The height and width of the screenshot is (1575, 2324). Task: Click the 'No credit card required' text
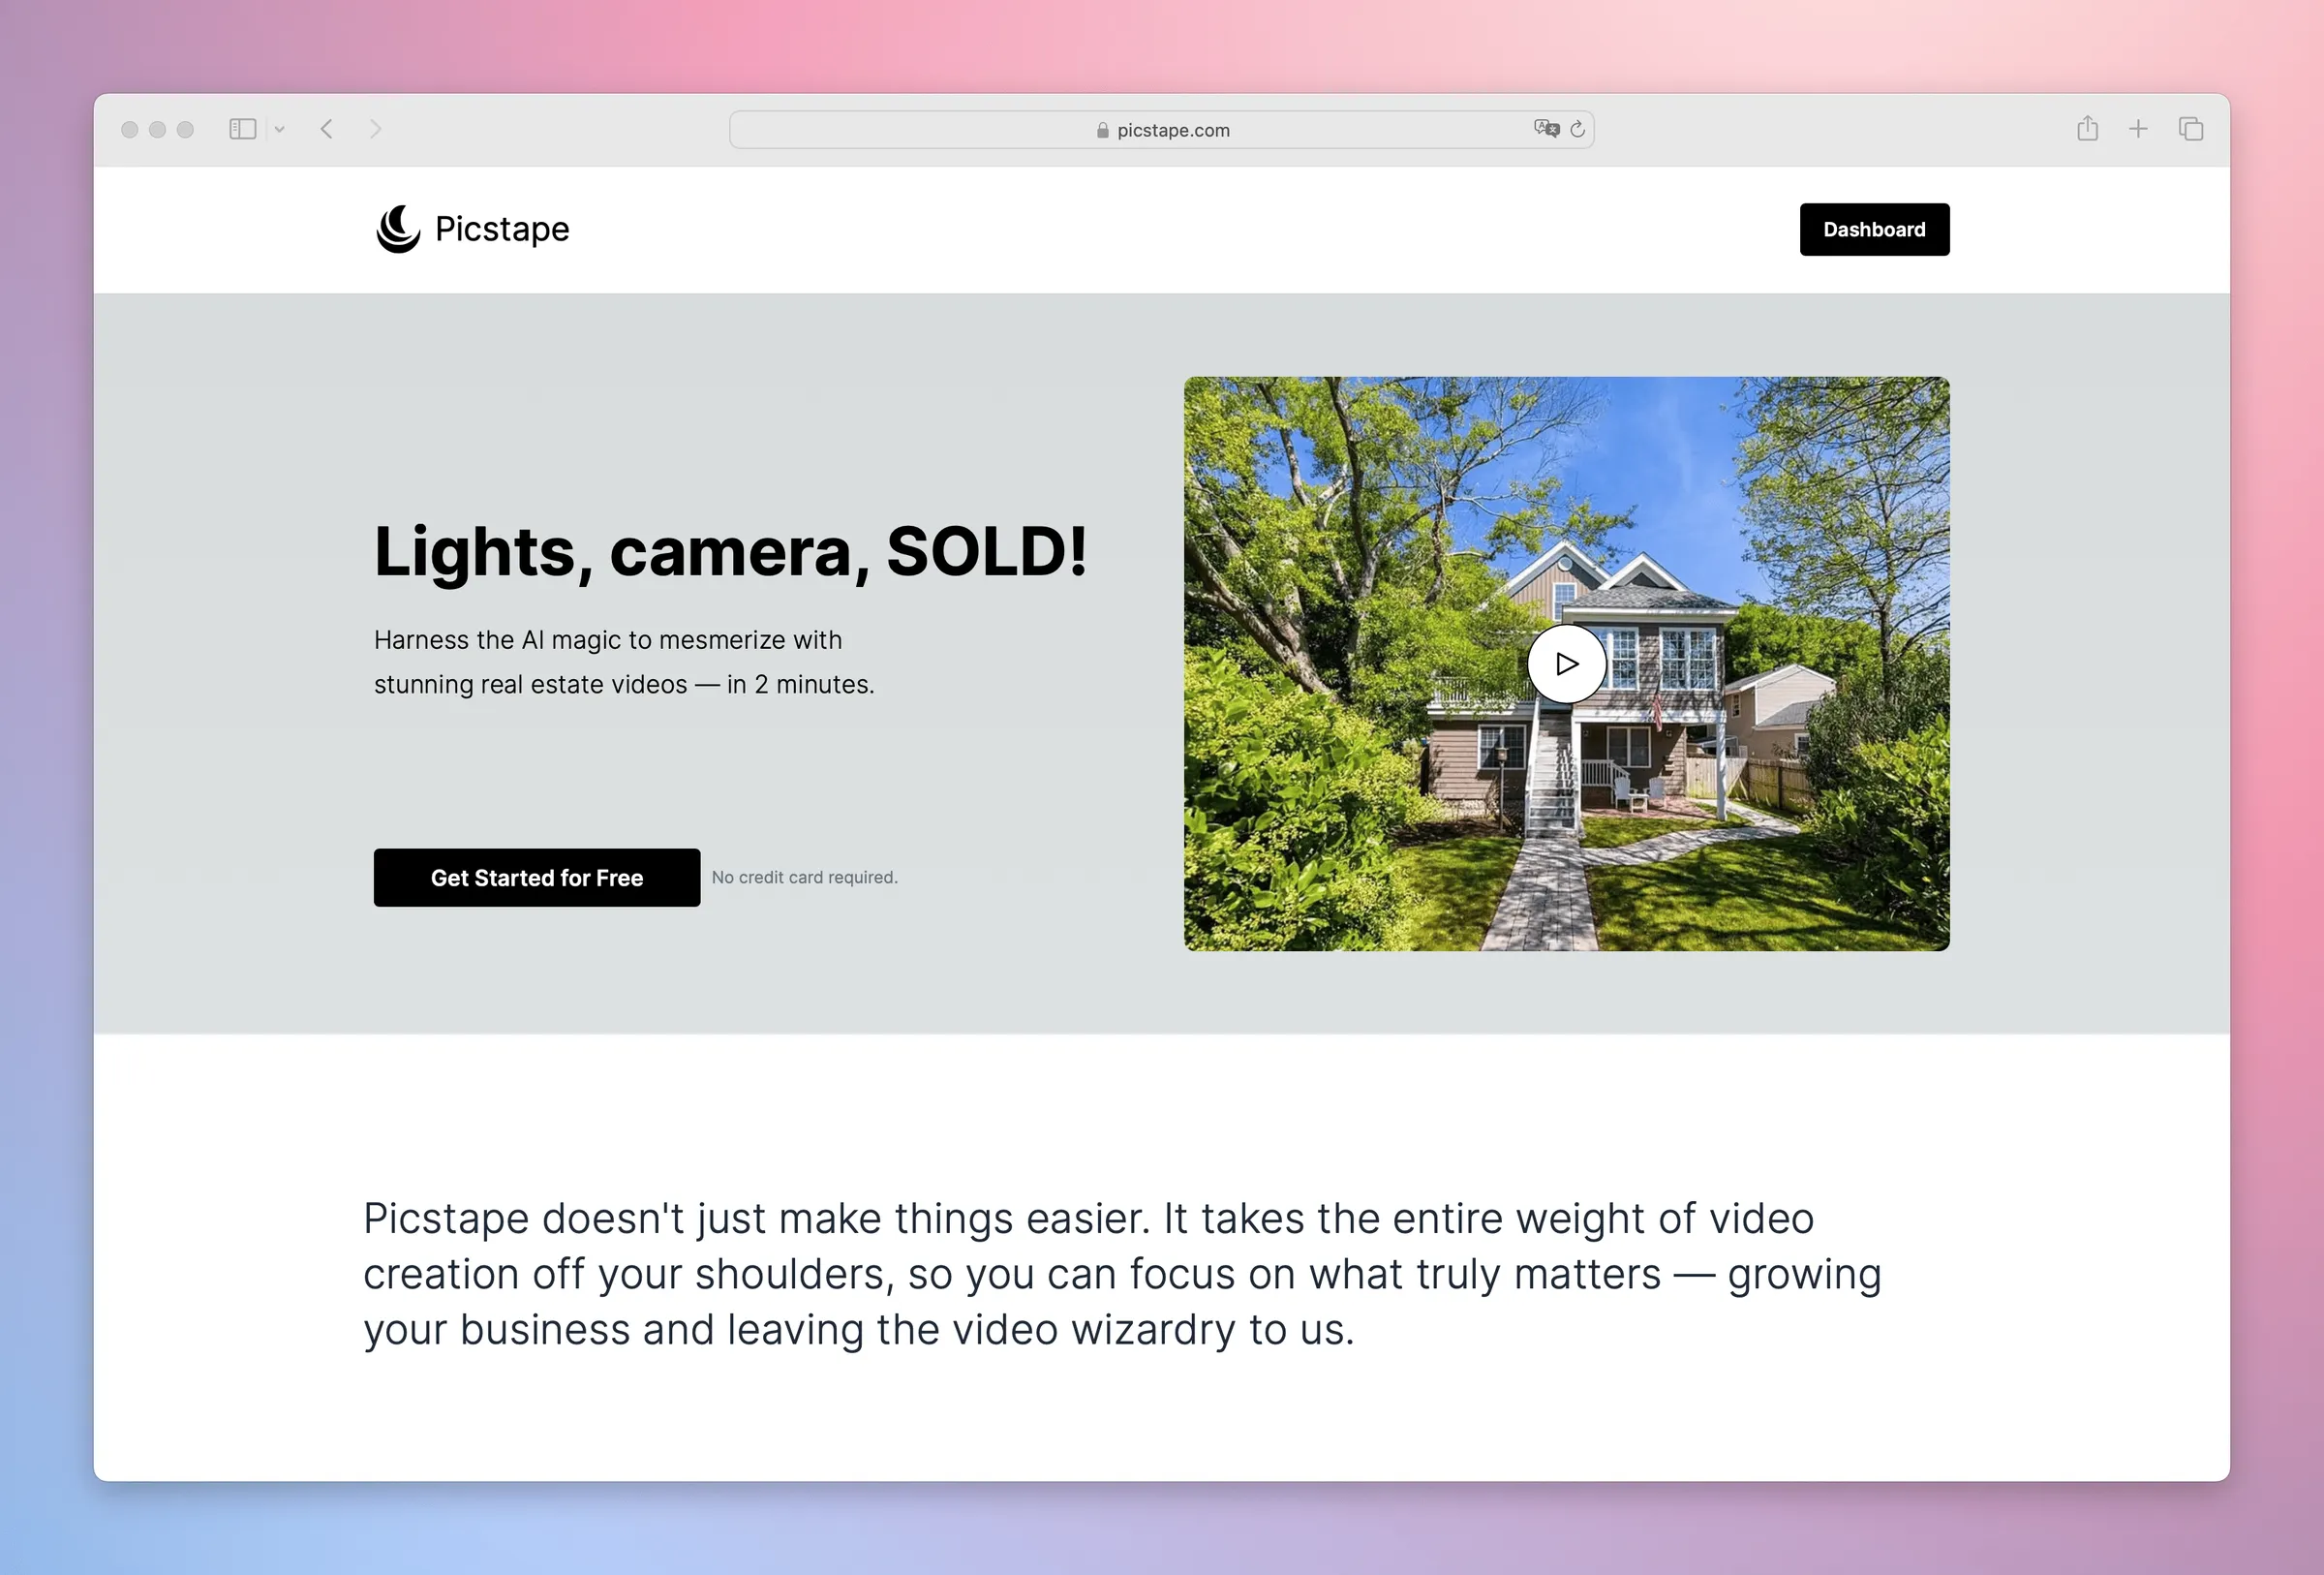pyautogui.click(x=804, y=877)
